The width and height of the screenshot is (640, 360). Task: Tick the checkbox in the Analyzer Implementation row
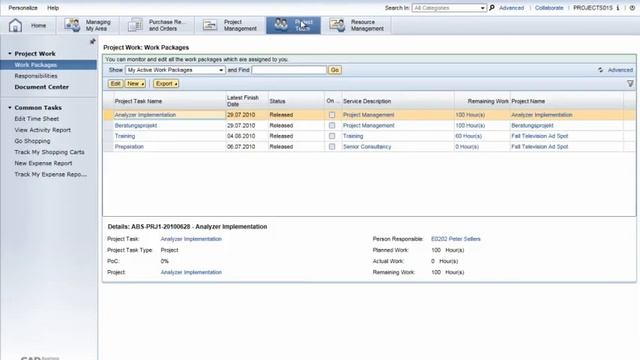pos(332,115)
